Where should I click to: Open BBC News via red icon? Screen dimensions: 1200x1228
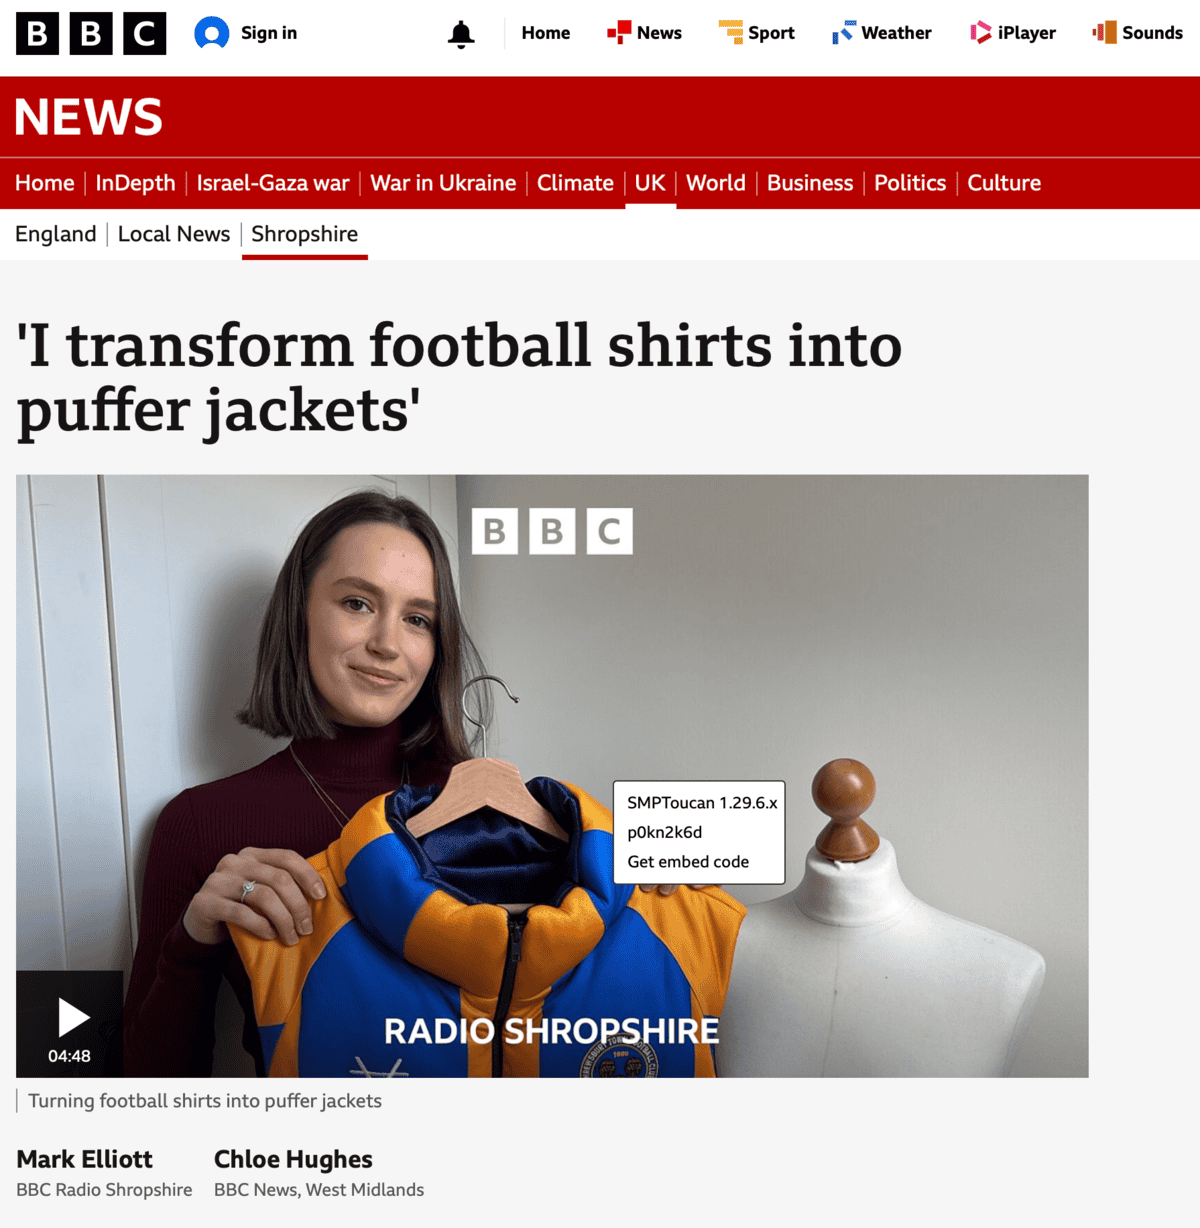(x=619, y=33)
